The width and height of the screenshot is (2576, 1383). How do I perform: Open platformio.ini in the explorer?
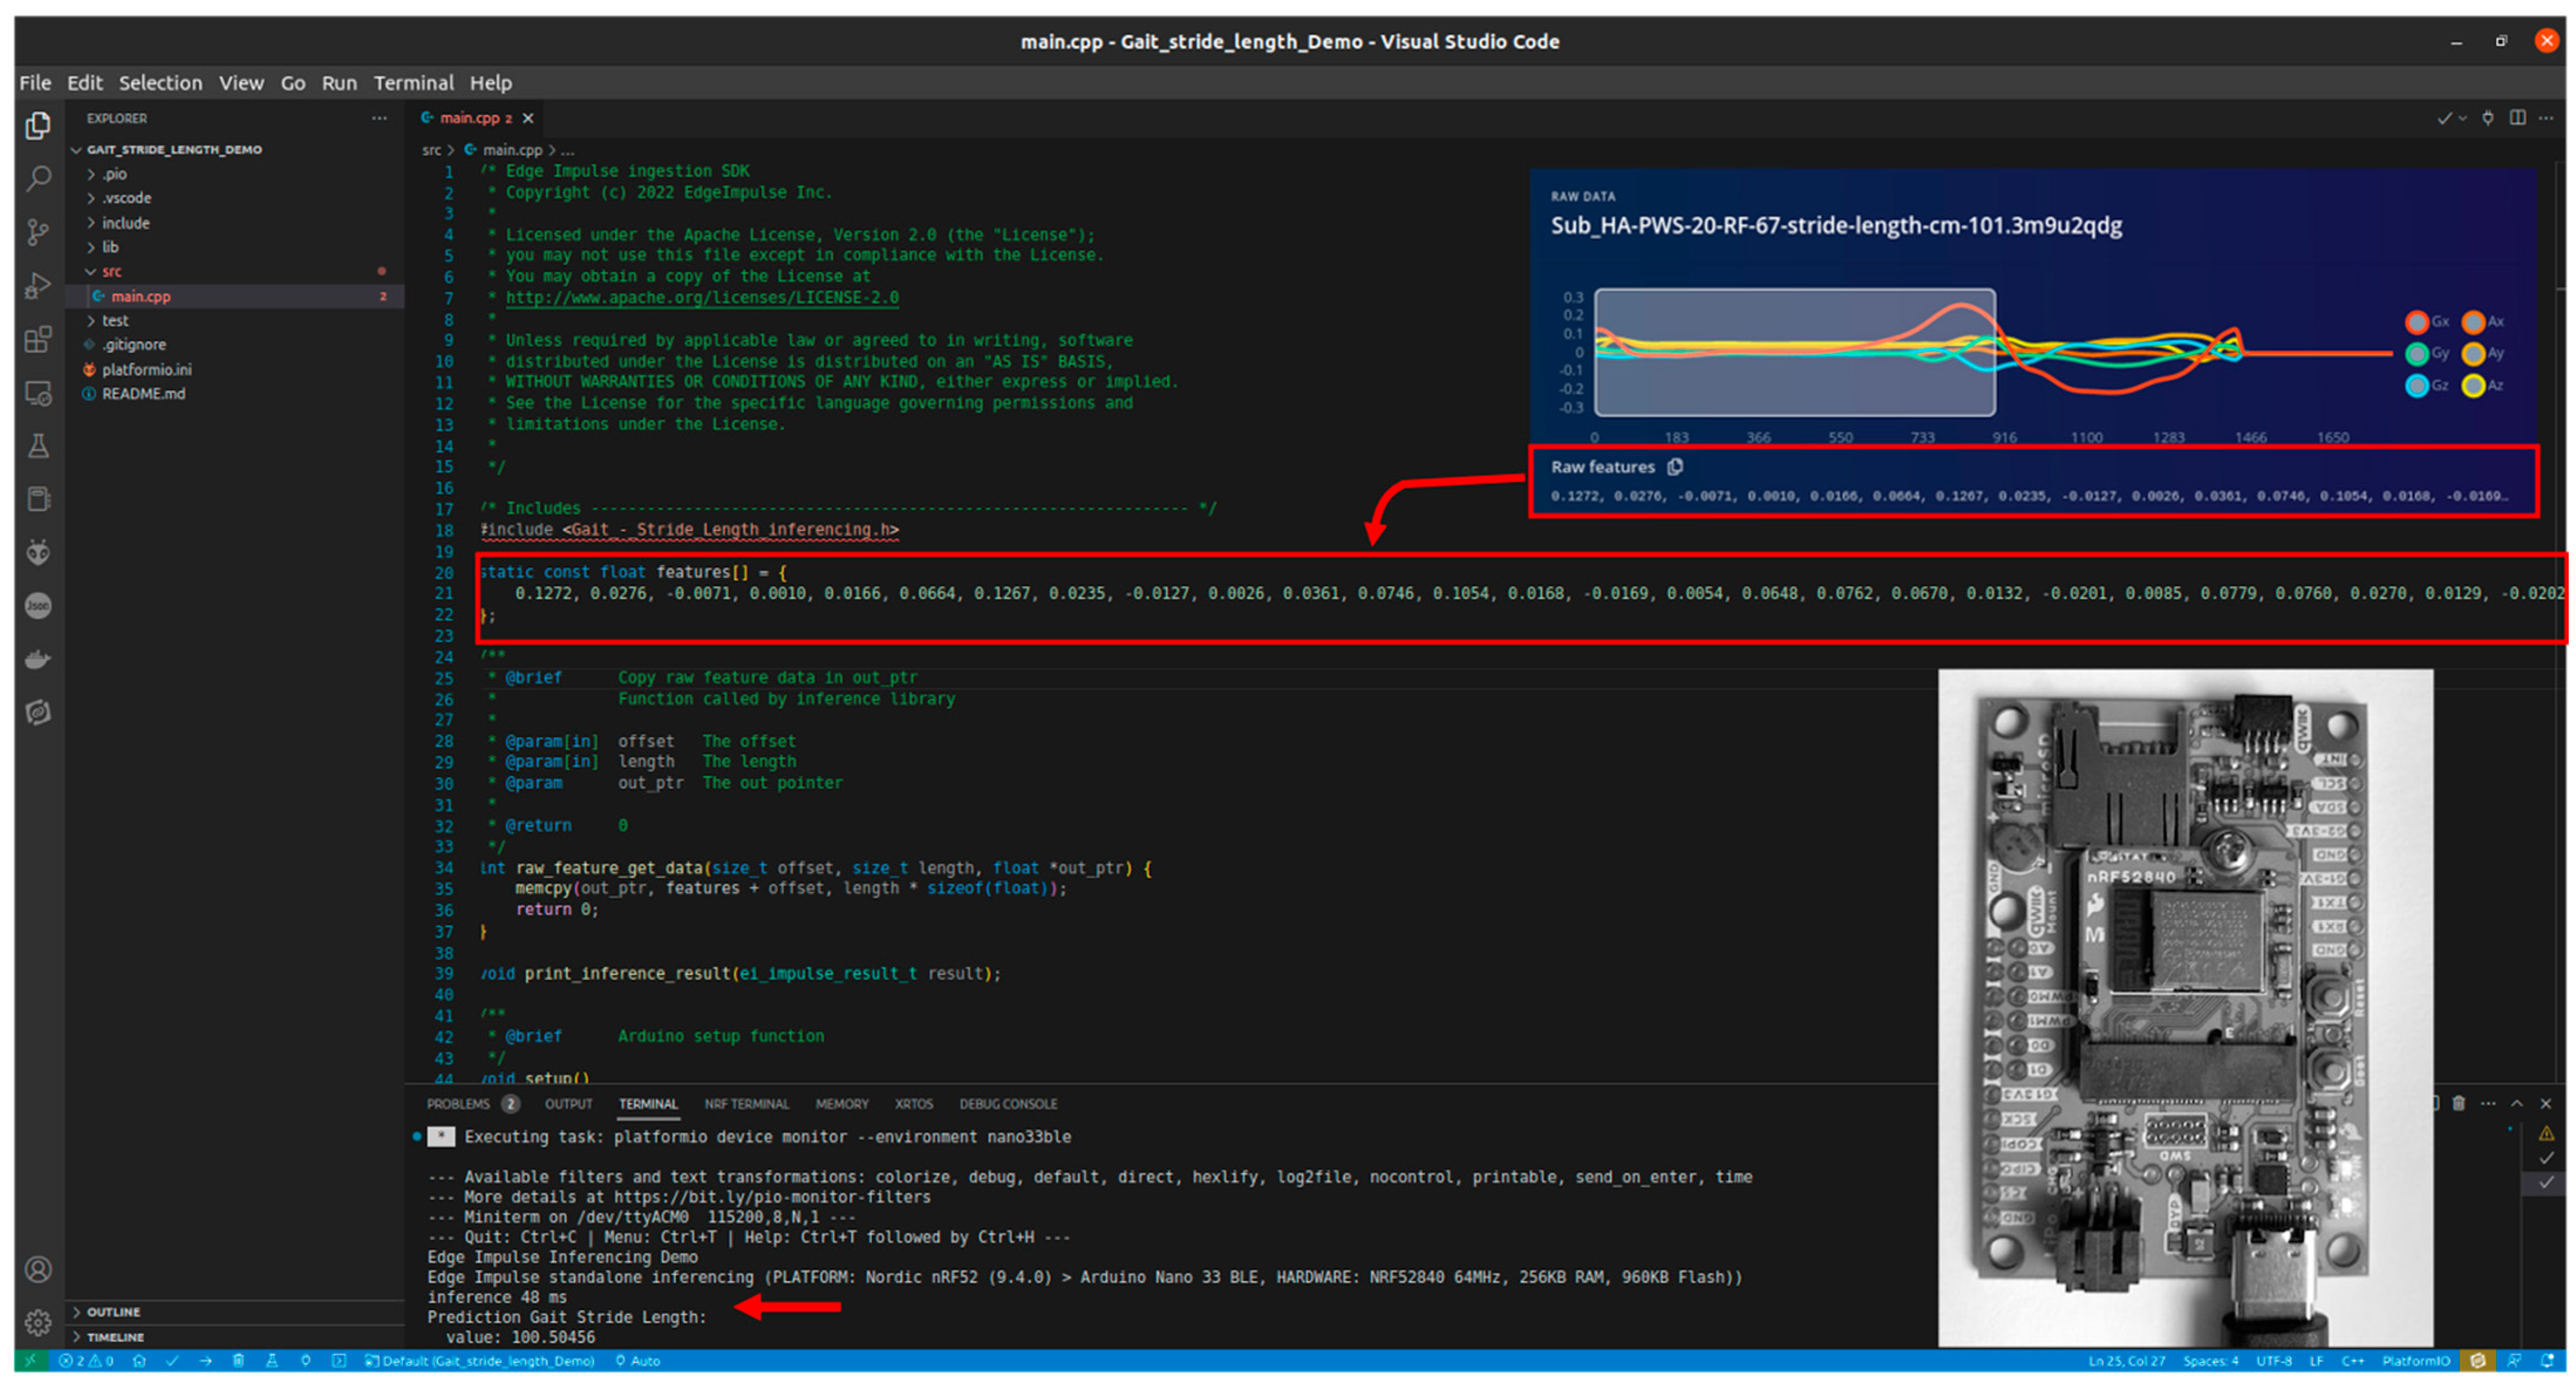tap(146, 369)
